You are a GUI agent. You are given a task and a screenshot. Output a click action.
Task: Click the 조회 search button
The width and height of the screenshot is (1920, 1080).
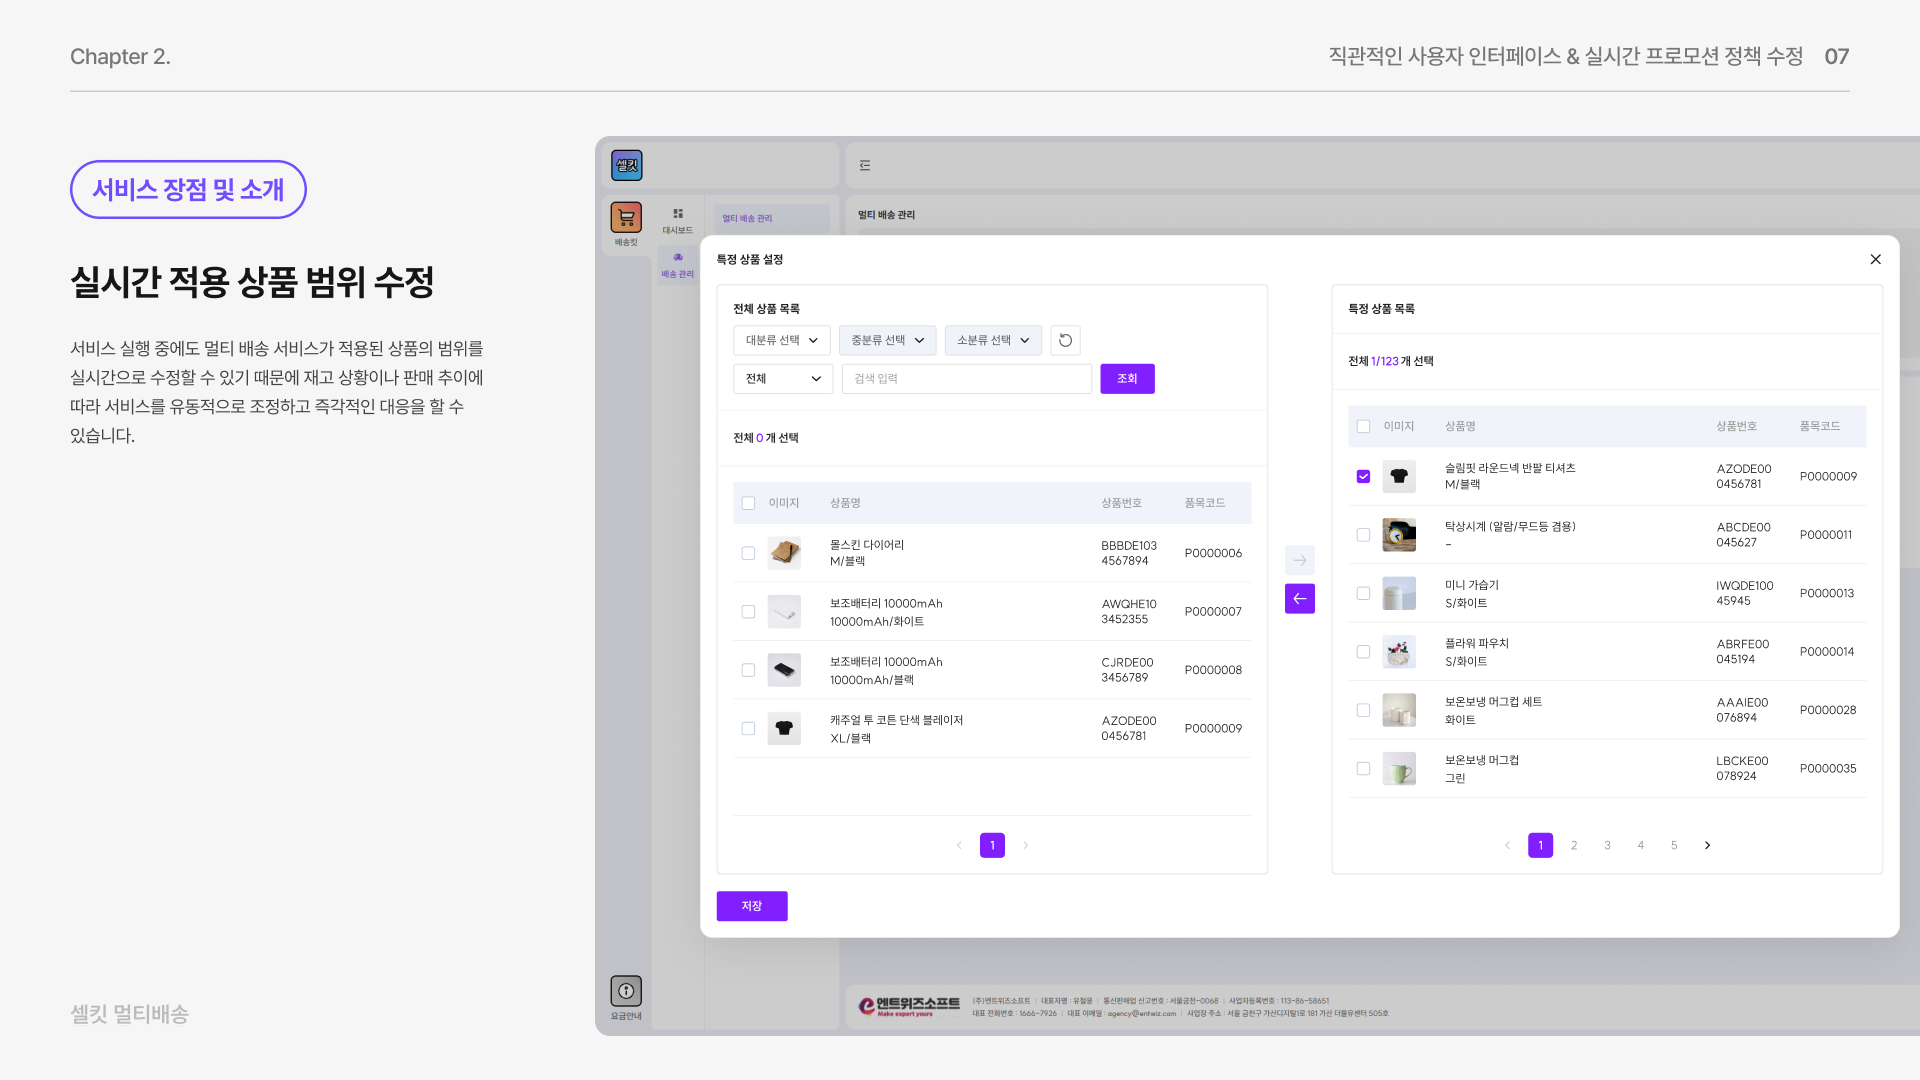(x=1127, y=379)
